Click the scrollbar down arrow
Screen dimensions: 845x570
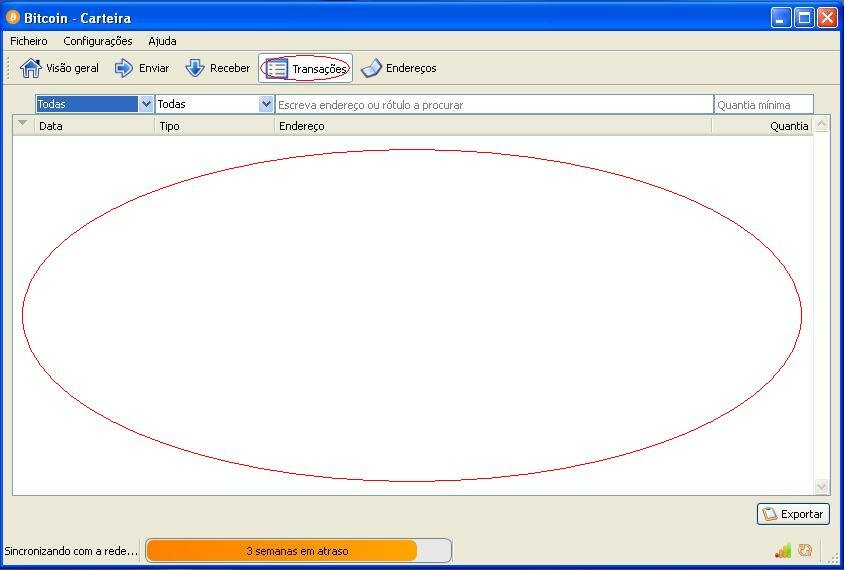[821, 486]
